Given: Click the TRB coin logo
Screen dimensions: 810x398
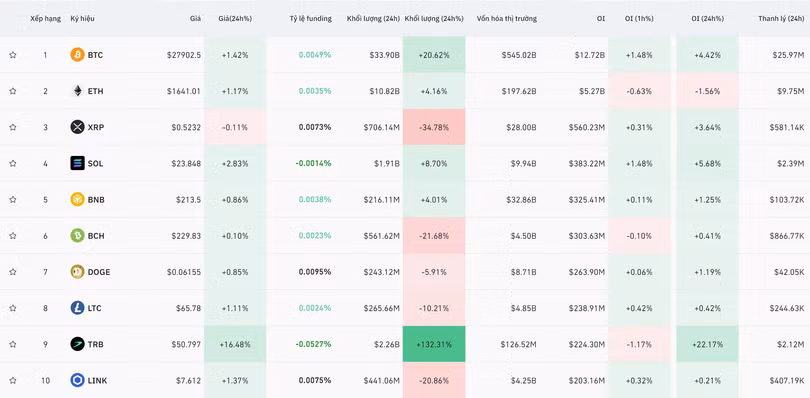Looking at the screenshot, I should click(x=77, y=344).
